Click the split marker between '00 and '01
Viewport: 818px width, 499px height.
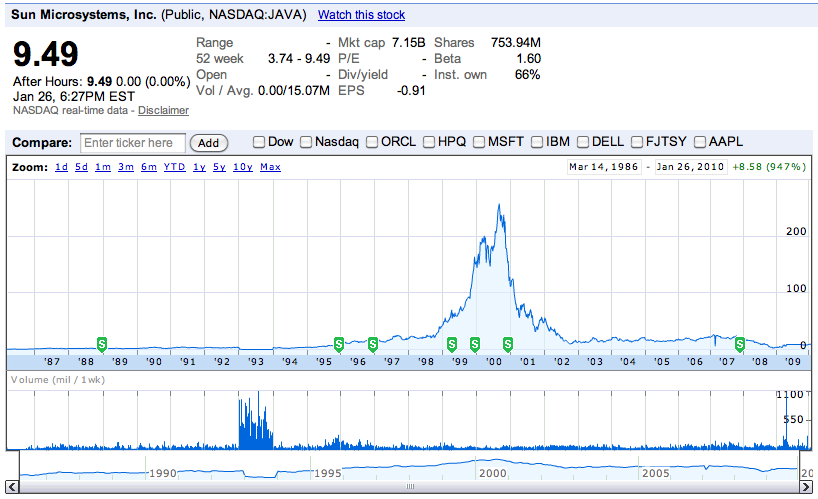[508, 344]
